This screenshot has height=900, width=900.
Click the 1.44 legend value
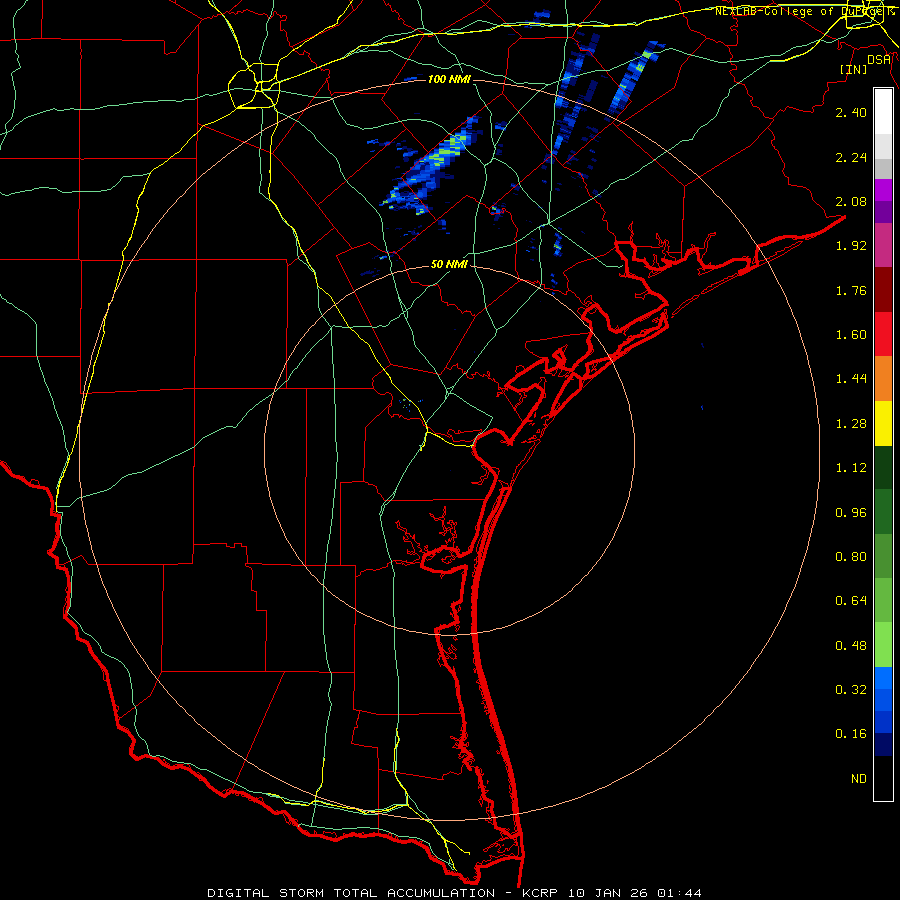(x=851, y=379)
